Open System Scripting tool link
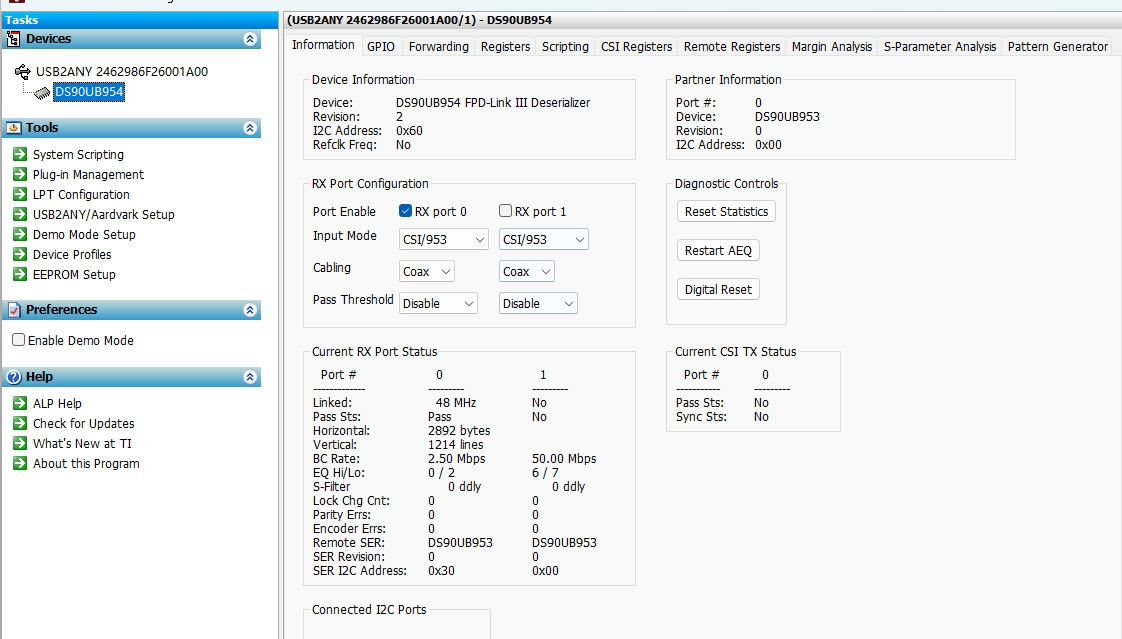The image size is (1122, 639). click(78, 155)
